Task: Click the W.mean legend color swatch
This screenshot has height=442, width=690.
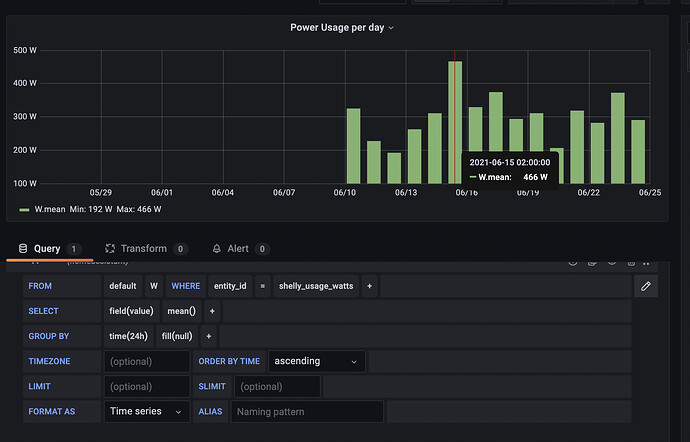Action: click(x=24, y=210)
